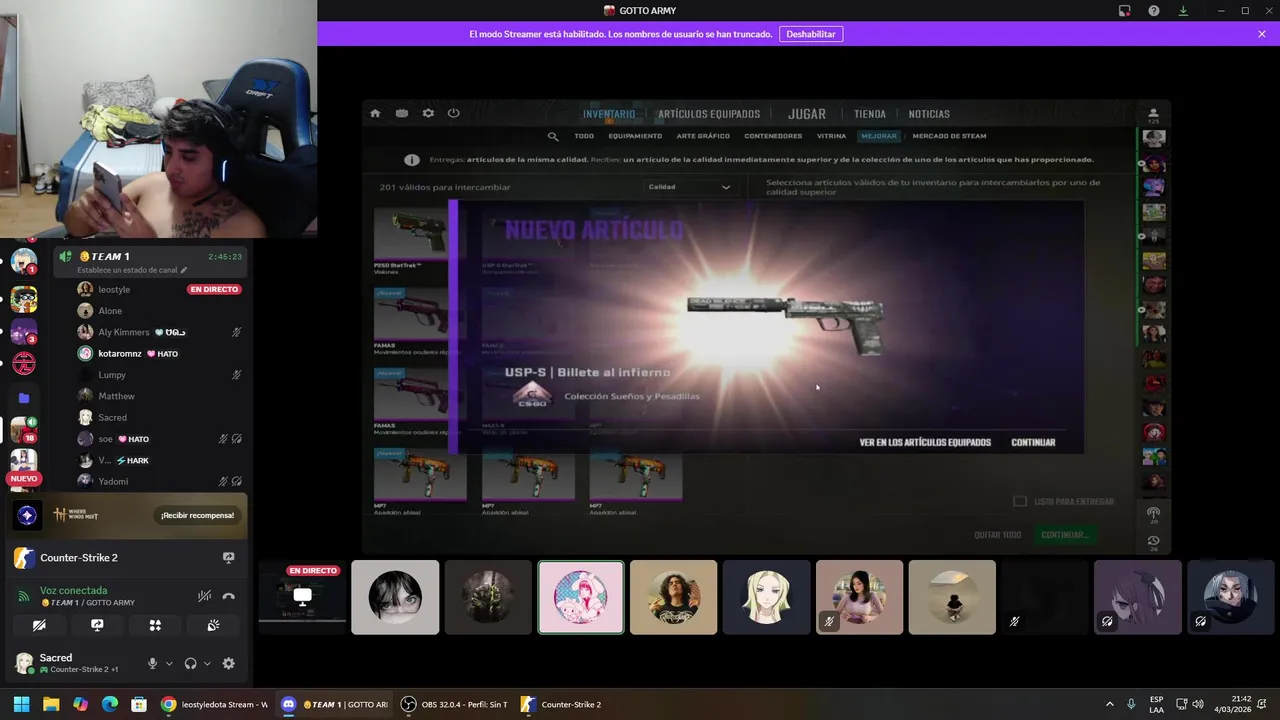The image size is (1280, 720).
Task: Disconnect from voice channel hang-up icon
Action: point(229,596)
